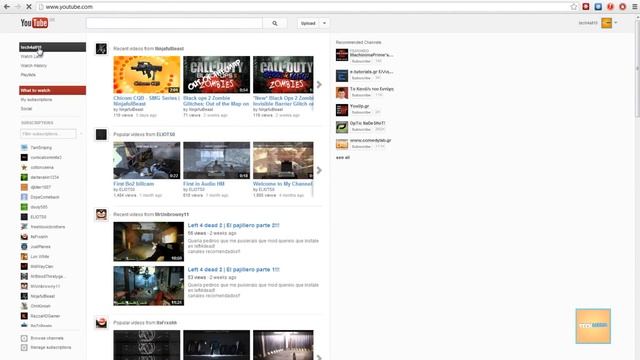Open My subscriptions in the sidebar
640x360 pixels.
[x=36, y=100]
